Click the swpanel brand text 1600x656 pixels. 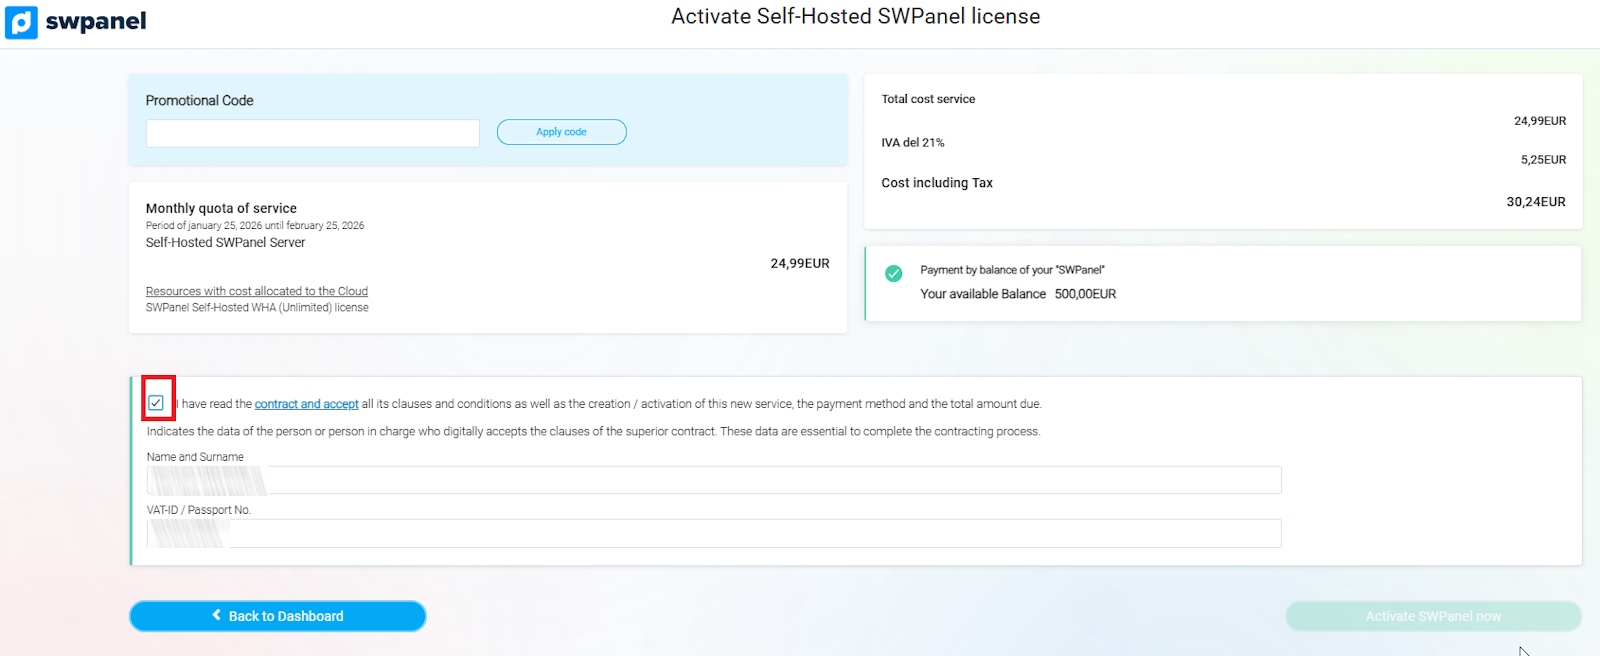(x=96, y=21)
